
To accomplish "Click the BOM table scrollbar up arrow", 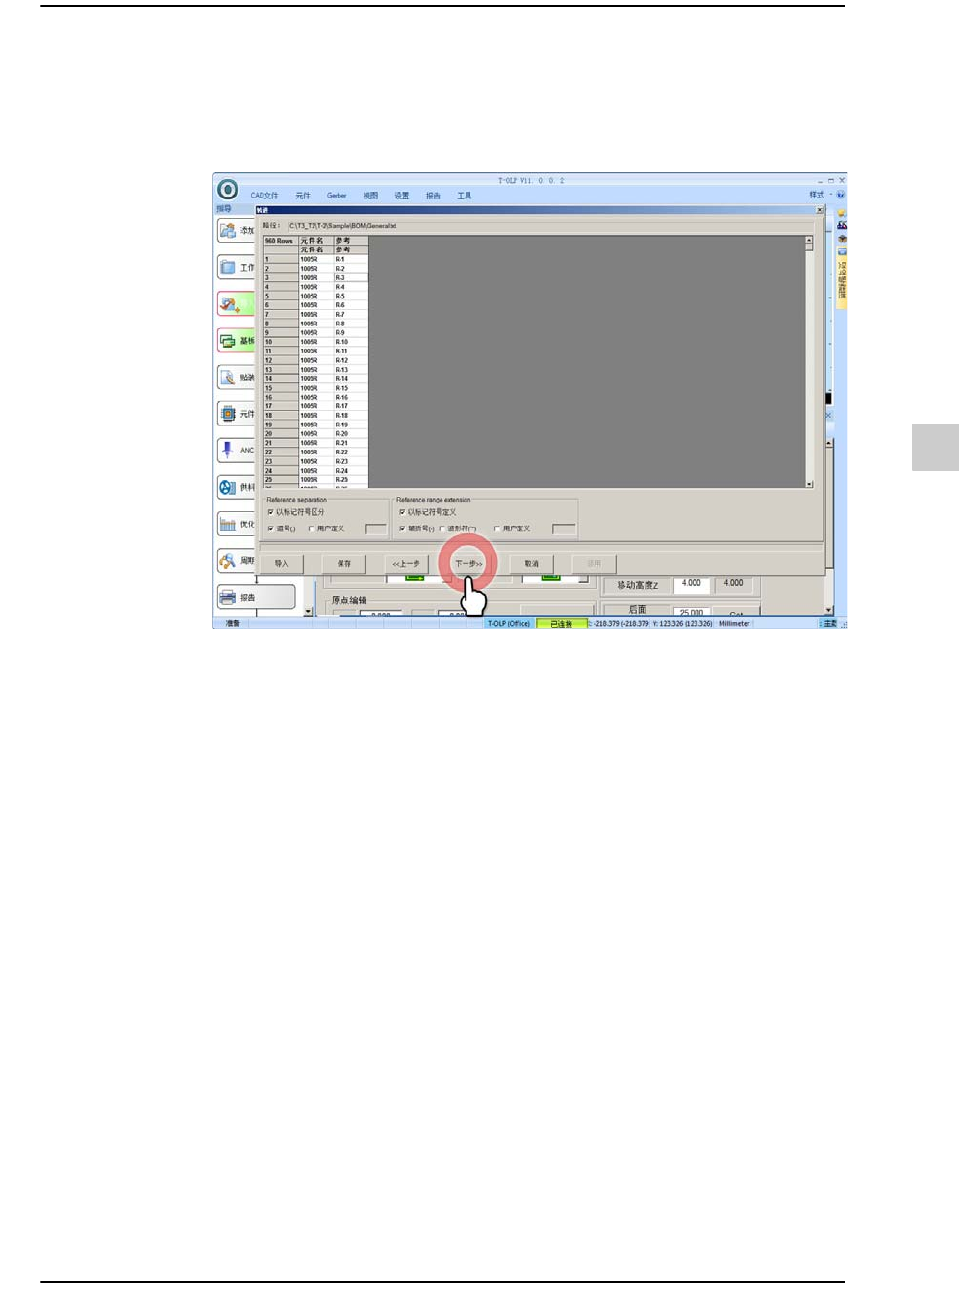I will [809, 242].
